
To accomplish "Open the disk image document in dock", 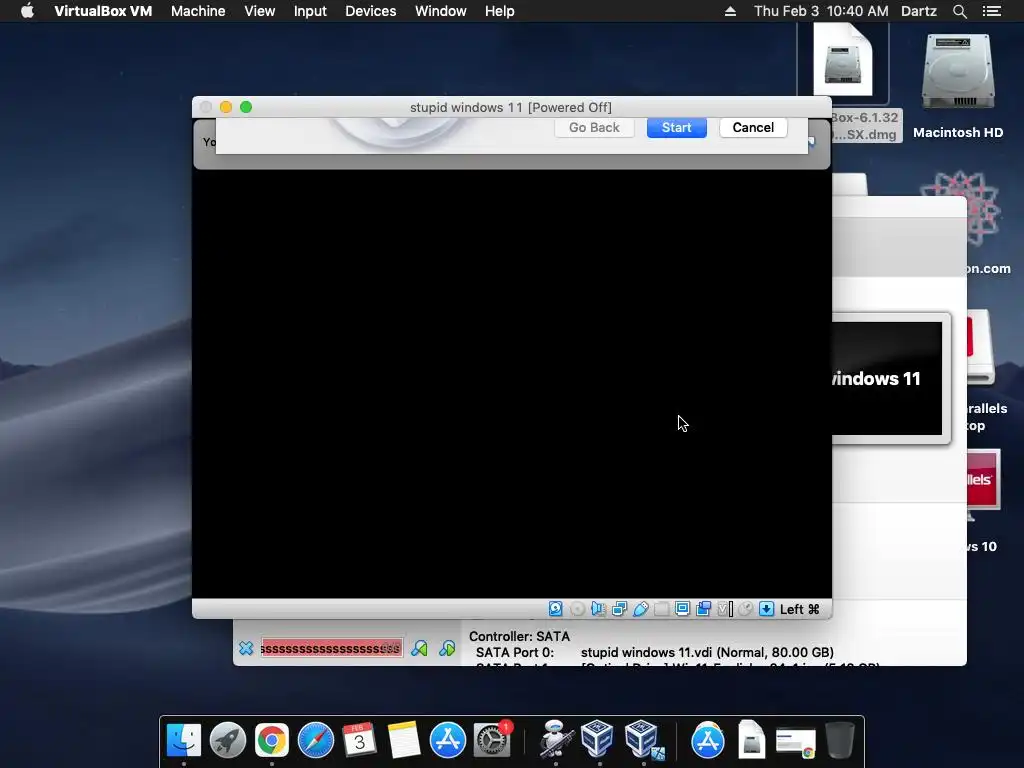I will click(752, 740).
